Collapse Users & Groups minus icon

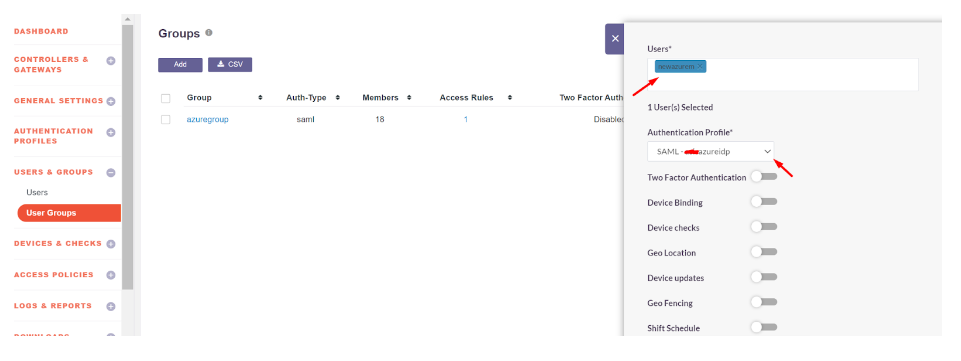pos(111,173)
